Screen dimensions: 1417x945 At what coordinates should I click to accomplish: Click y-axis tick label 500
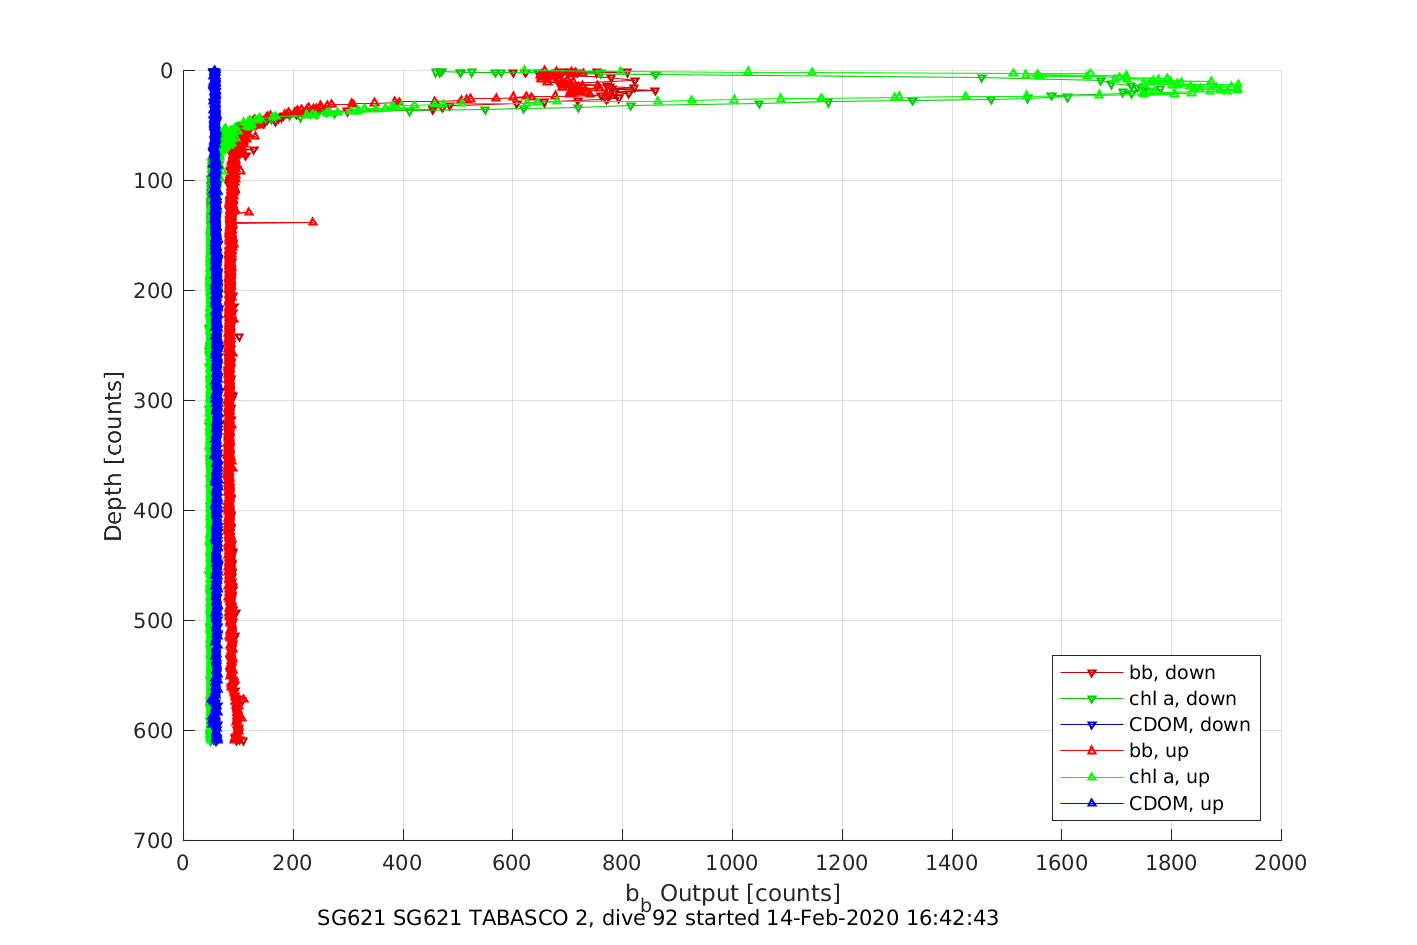pyautogui.click(x=155, y=621)
